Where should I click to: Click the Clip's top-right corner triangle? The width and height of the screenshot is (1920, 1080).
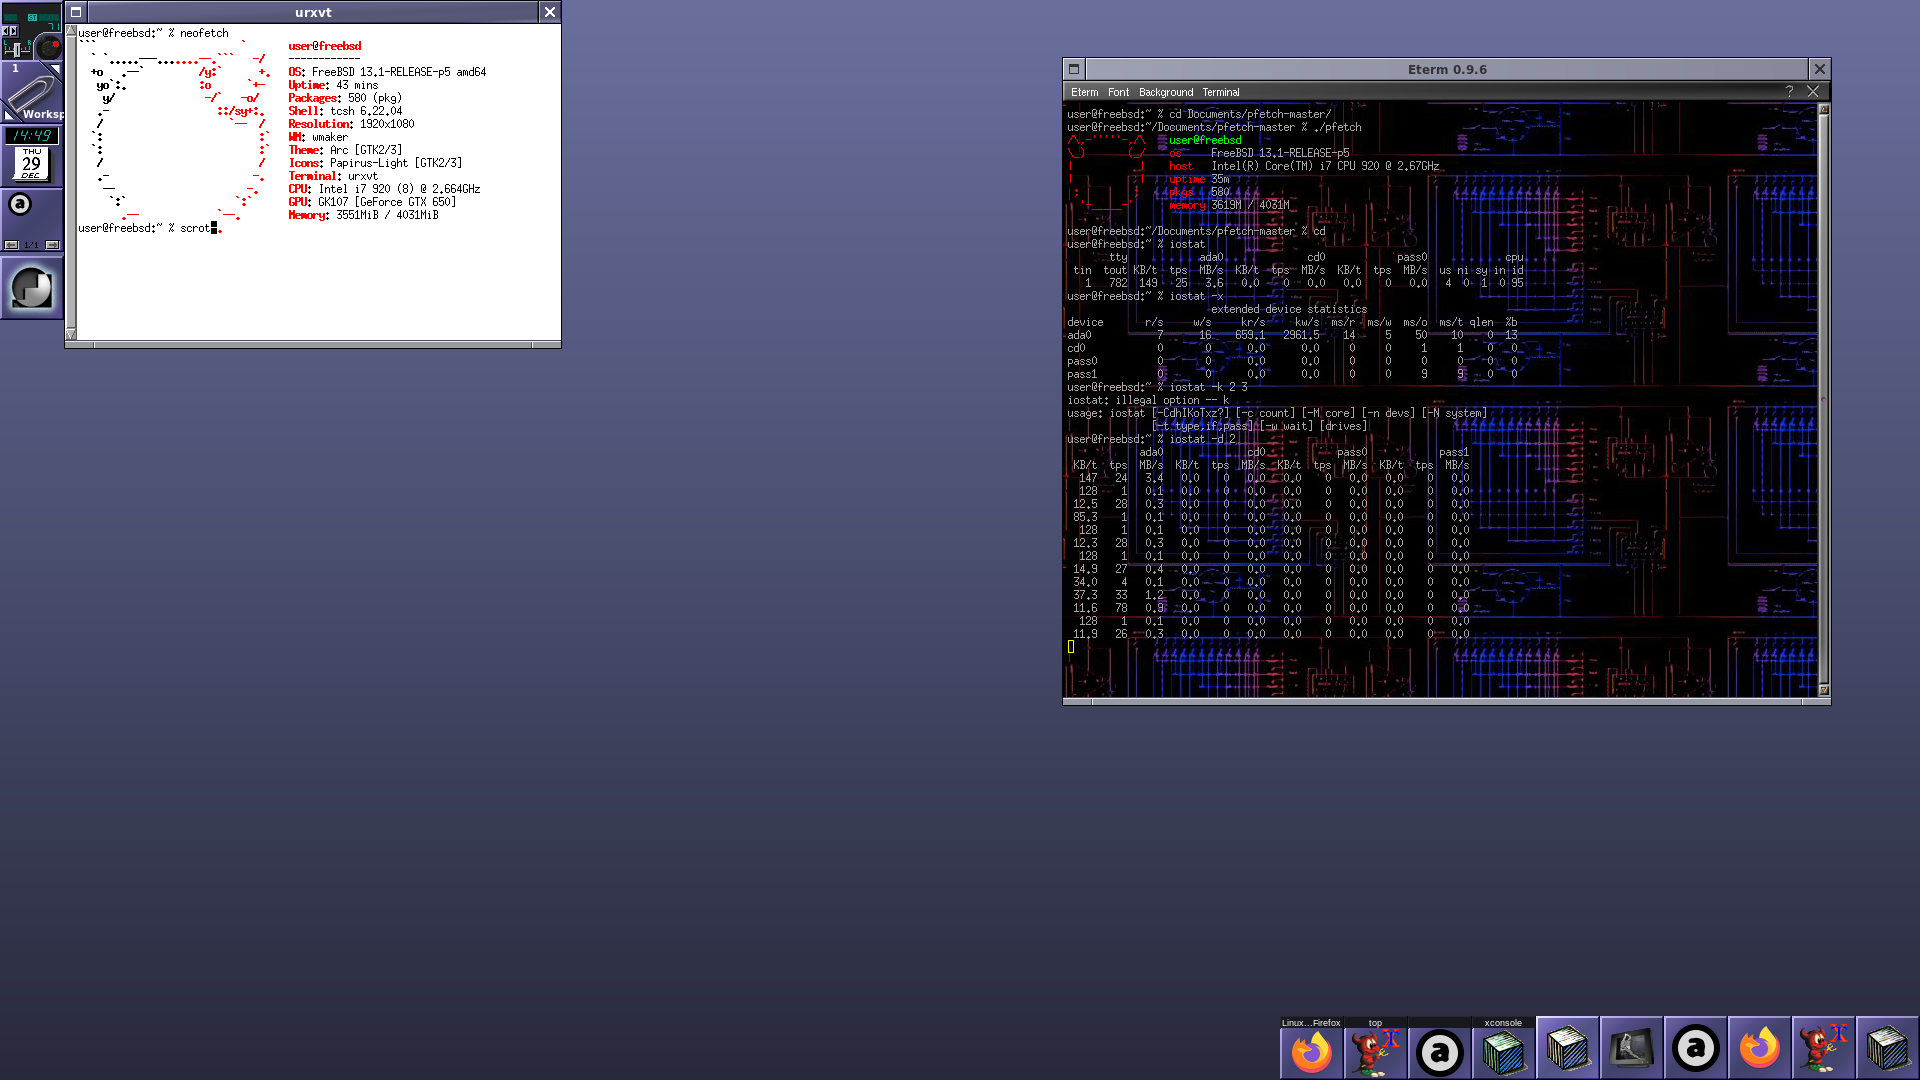pos(56,68)
